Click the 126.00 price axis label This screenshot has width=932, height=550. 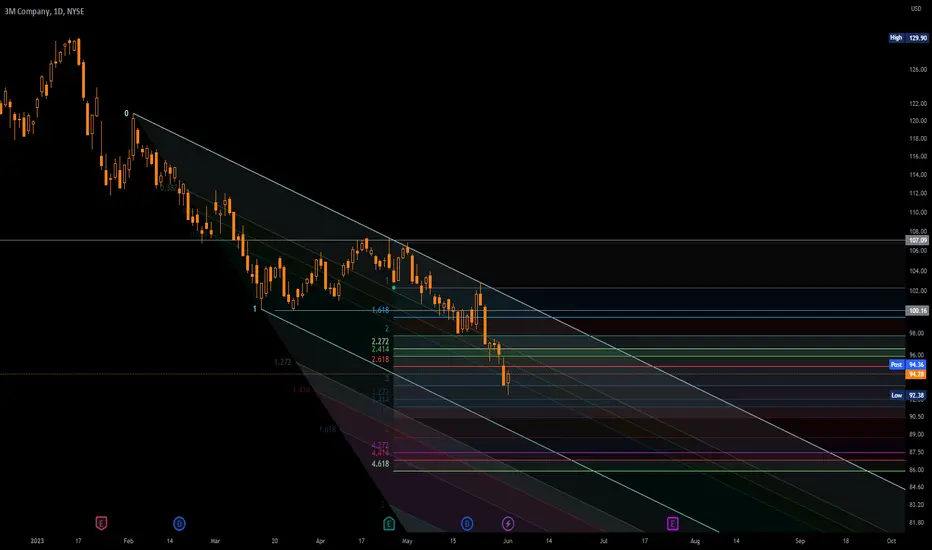(x=918, y=70)
